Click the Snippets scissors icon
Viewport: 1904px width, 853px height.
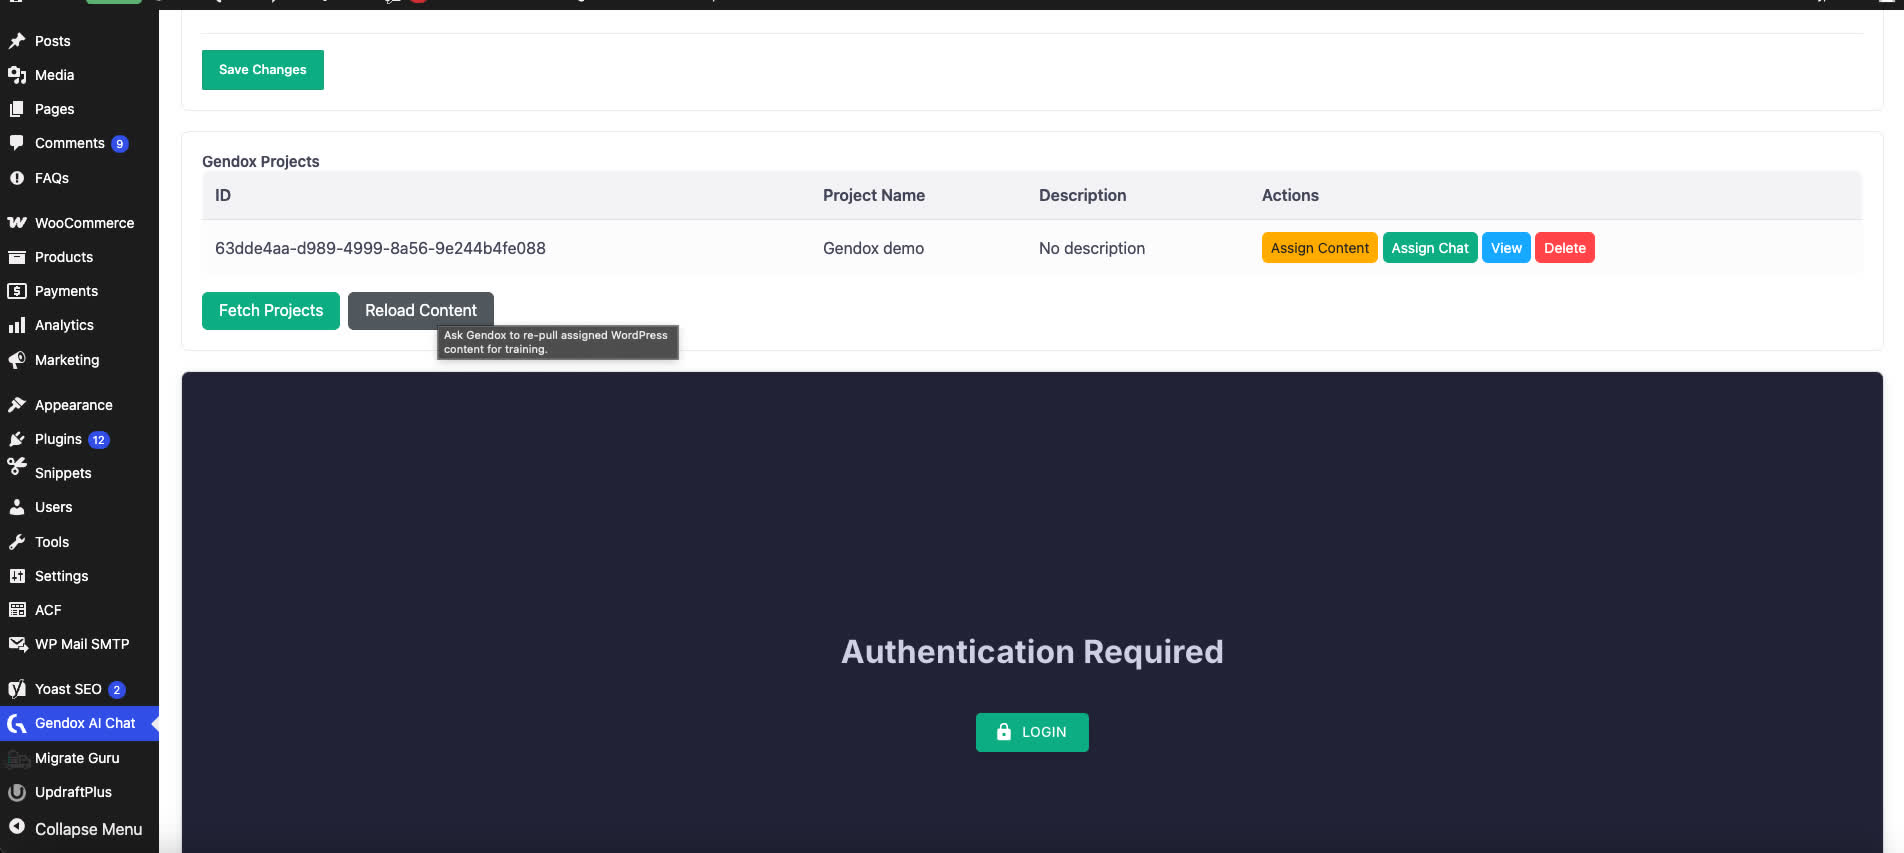(x=17, y=466)
